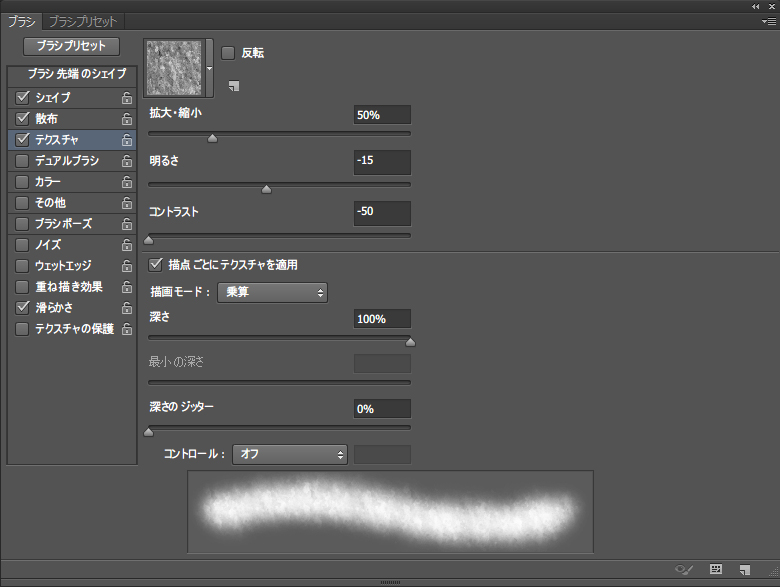The image size is (780, 587).
Task: Click lock icon beside シェイプ row
Action: (127, 98)
